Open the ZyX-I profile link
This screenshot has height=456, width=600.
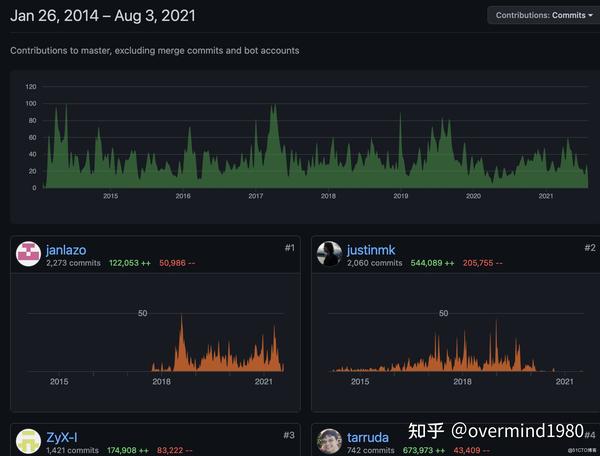coord(62,437)
